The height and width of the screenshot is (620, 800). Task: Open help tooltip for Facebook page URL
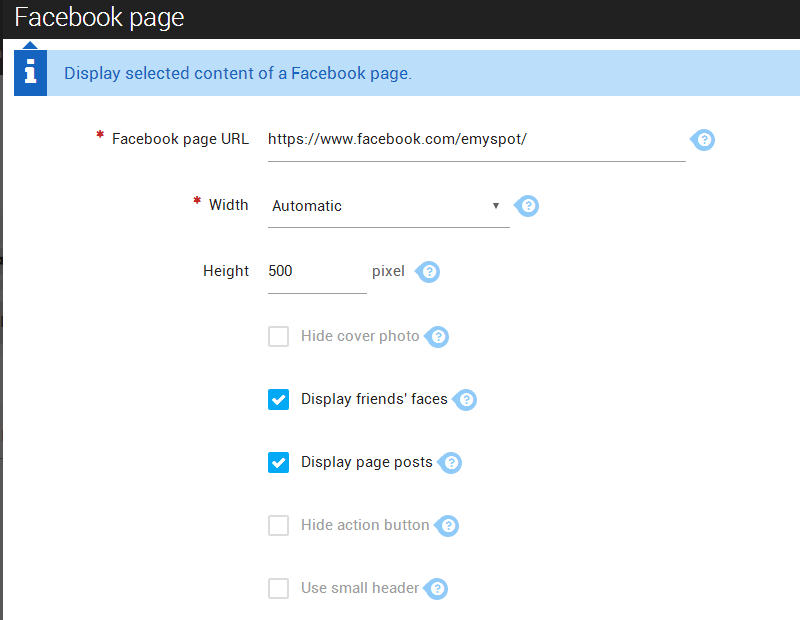(703, 139)
